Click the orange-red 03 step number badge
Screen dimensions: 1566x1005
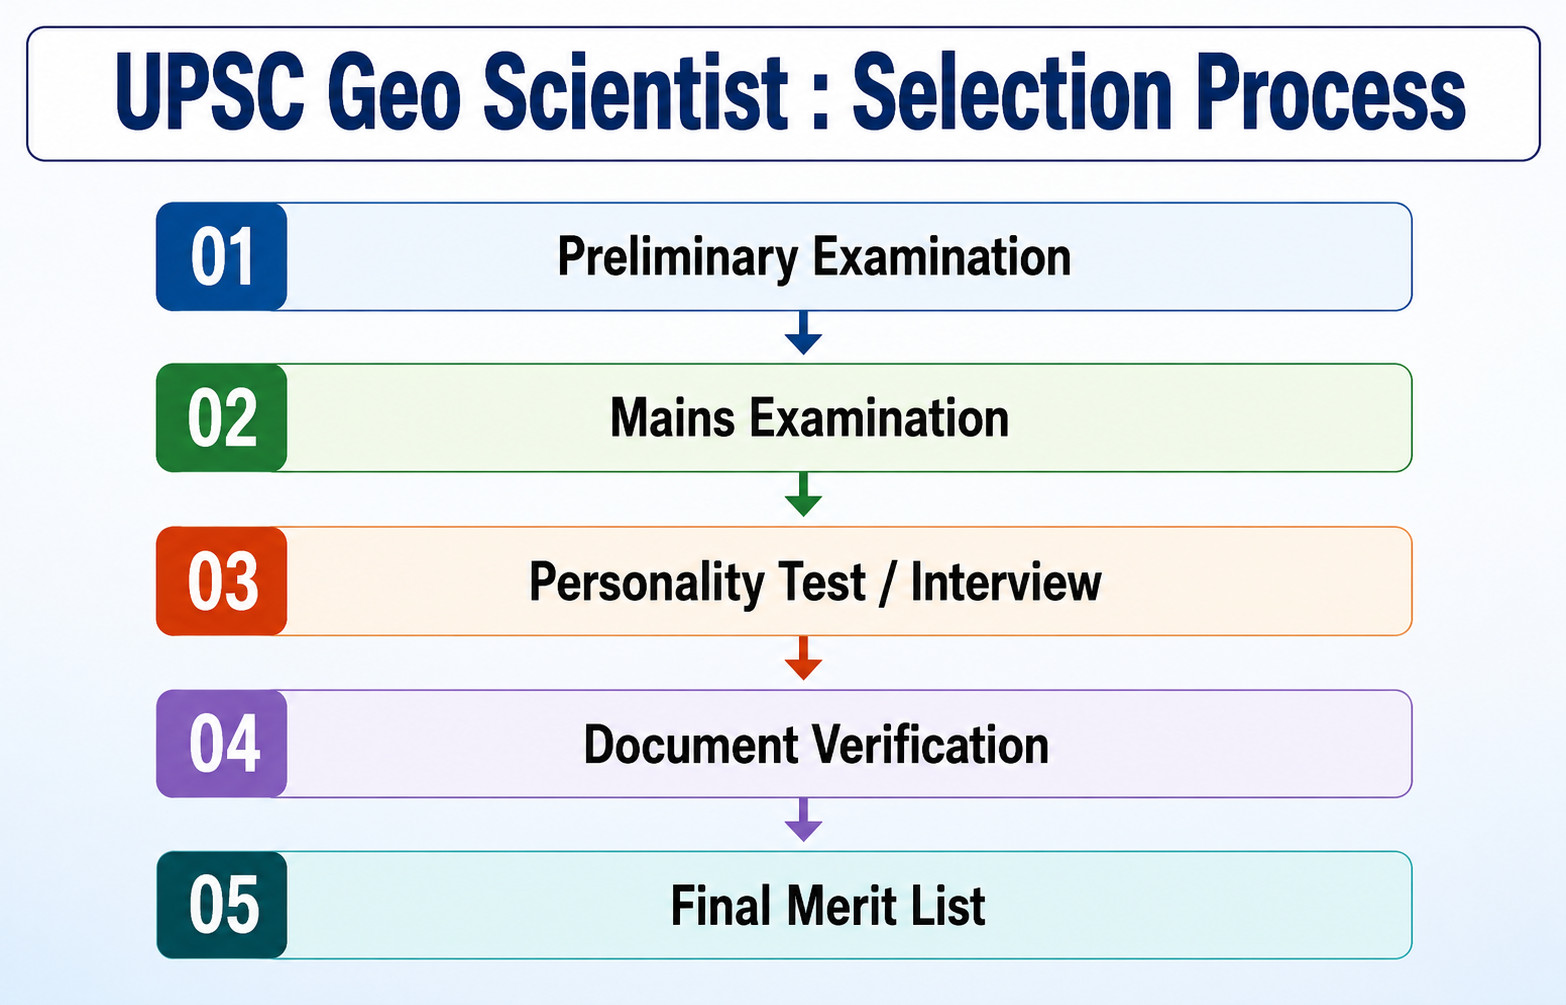point(222,581)
